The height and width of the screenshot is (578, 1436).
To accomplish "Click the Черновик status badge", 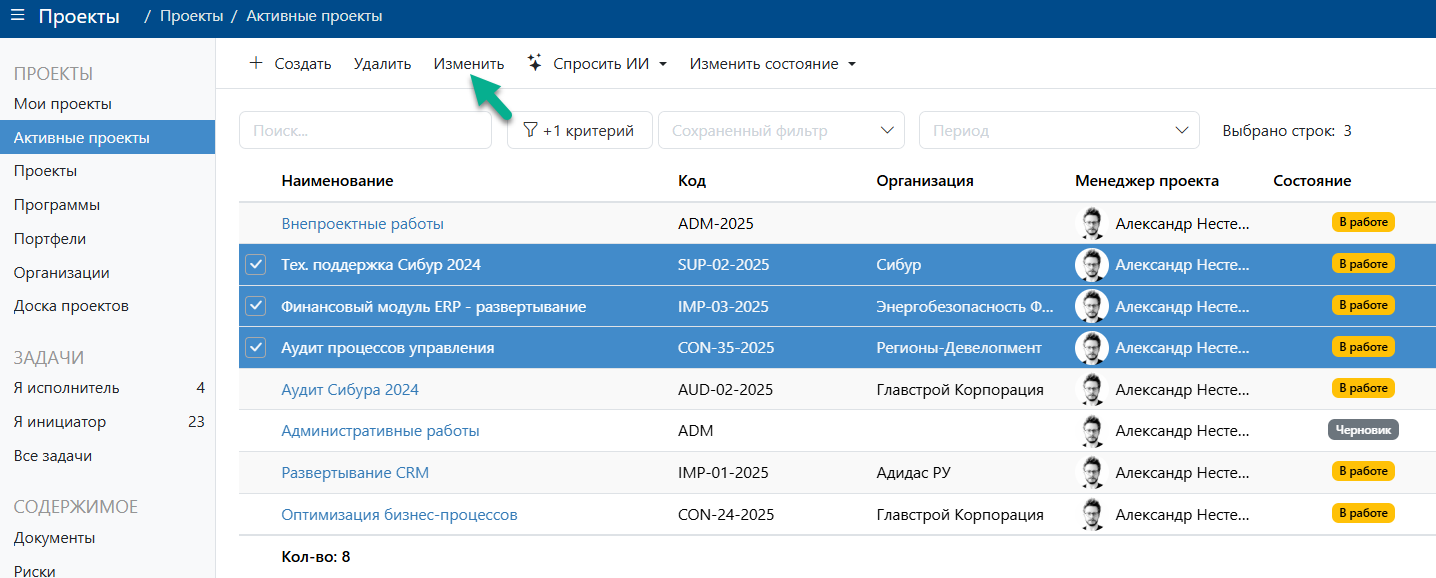I will tap(1364, 429).
